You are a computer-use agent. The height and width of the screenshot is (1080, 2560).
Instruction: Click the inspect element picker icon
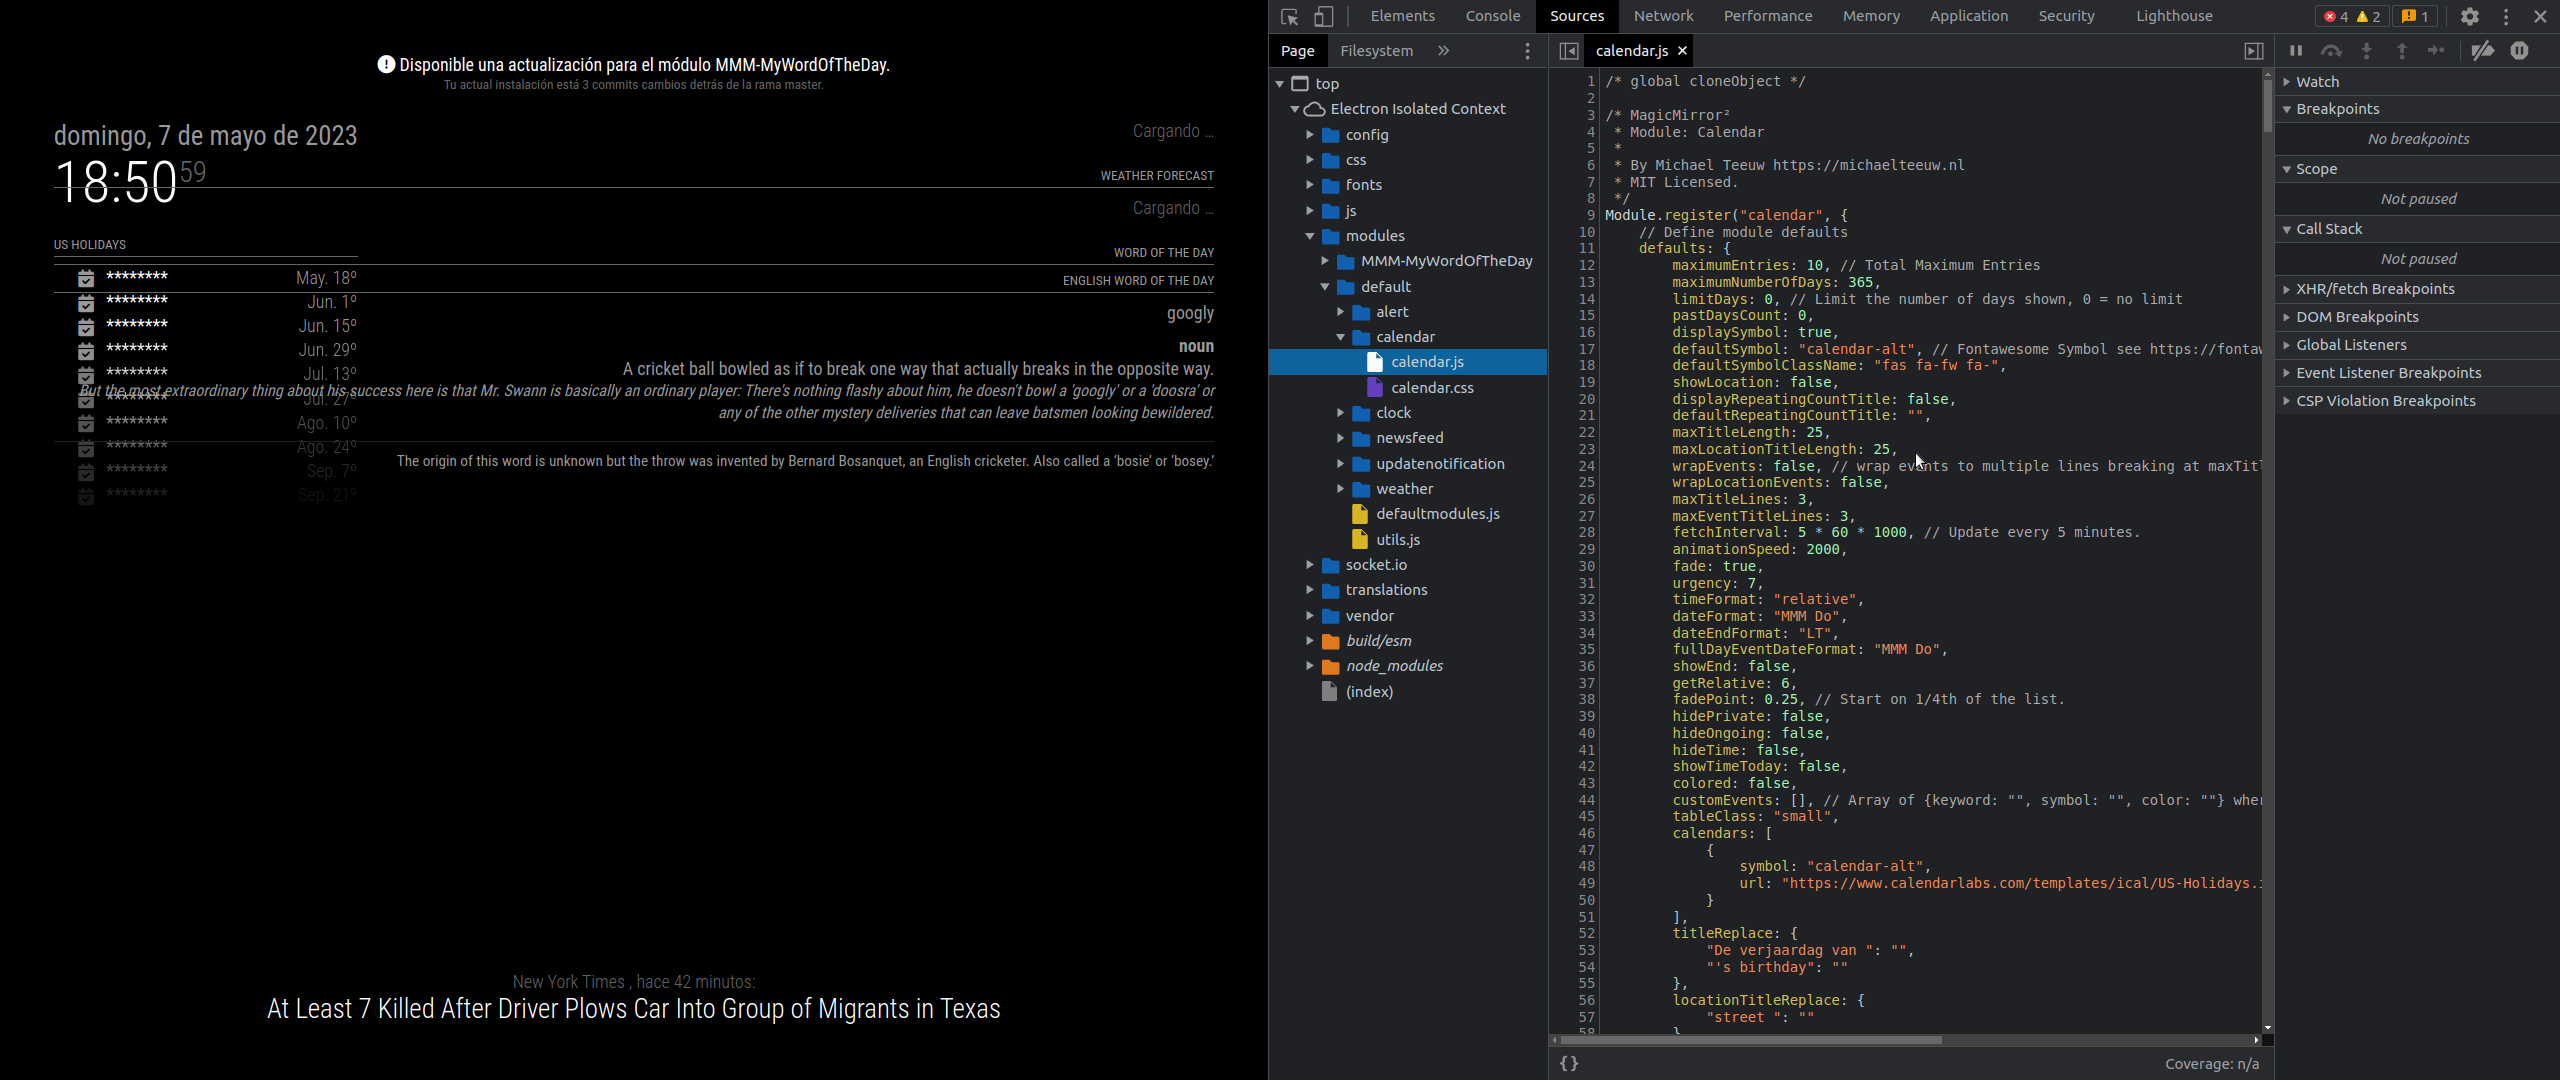[x=1289, y=17]
